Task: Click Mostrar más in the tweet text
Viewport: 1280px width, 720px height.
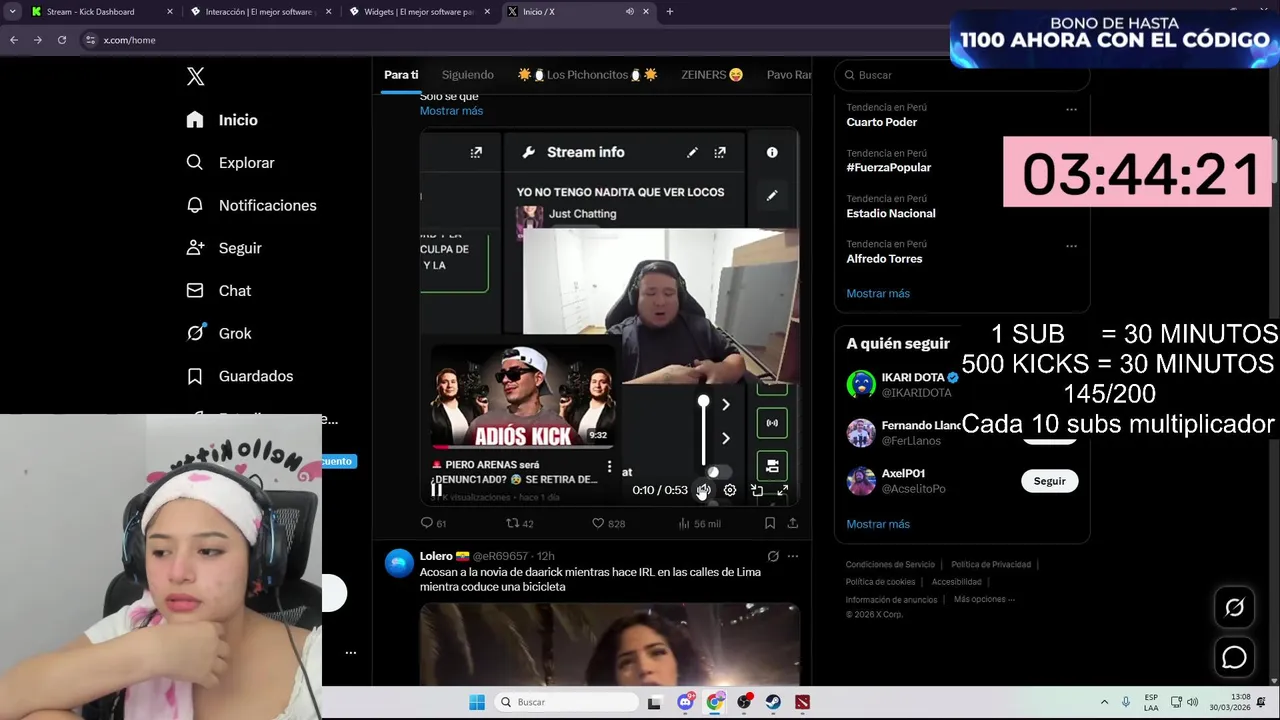Action: pyautogui.click(x=451, y=111)
